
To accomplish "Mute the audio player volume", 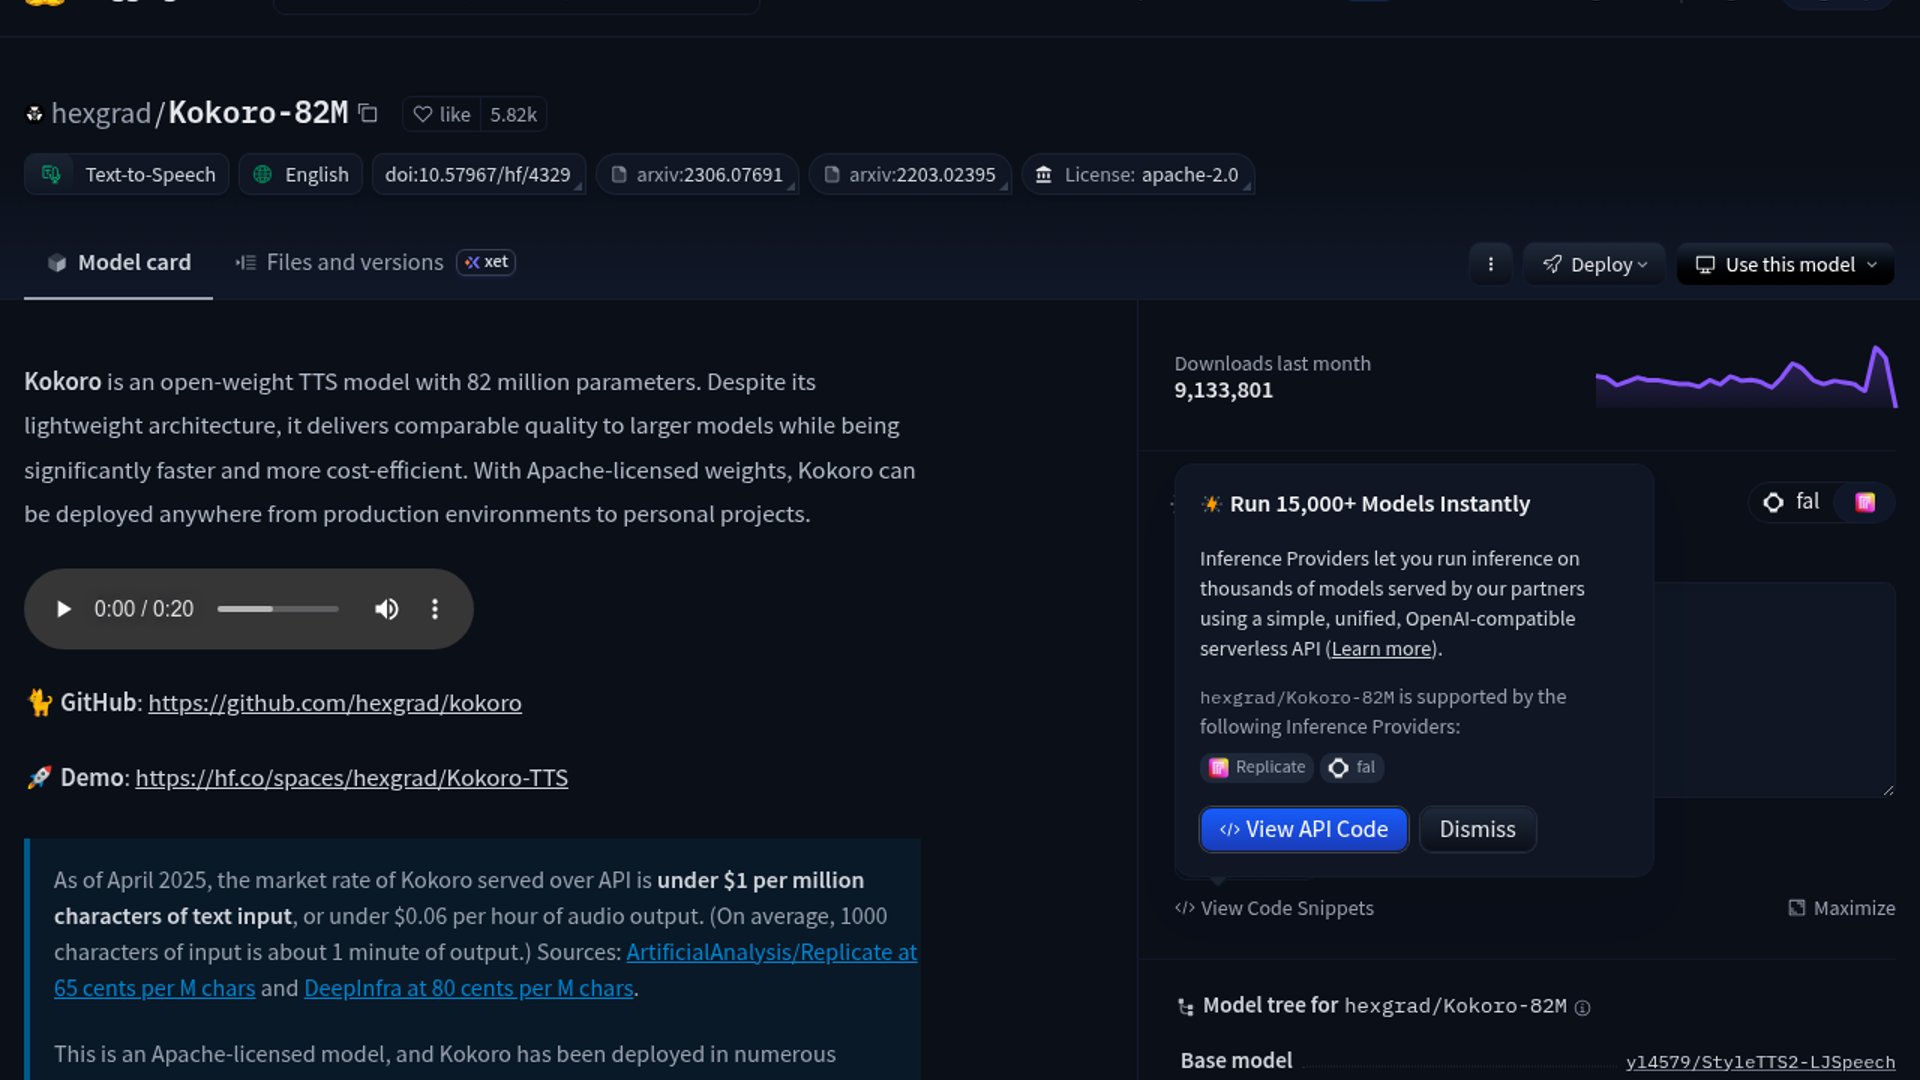I will (x=386, y=609).
